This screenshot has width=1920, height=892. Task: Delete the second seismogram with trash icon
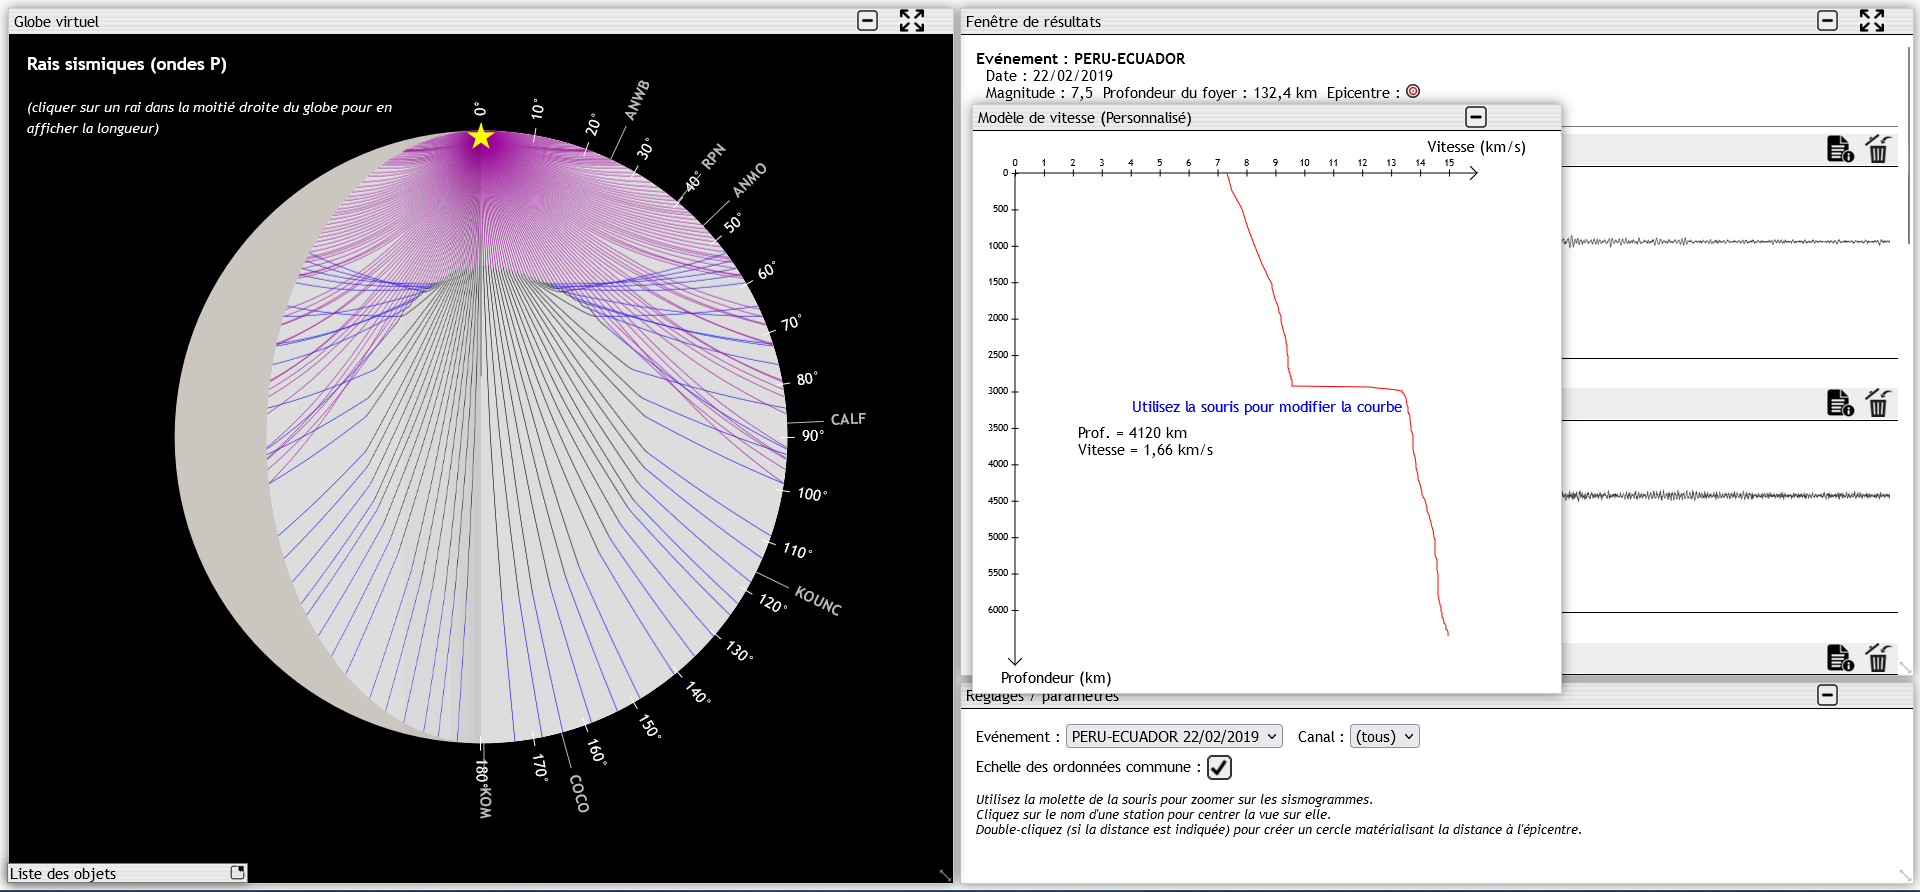click(x=1878, y=403)
